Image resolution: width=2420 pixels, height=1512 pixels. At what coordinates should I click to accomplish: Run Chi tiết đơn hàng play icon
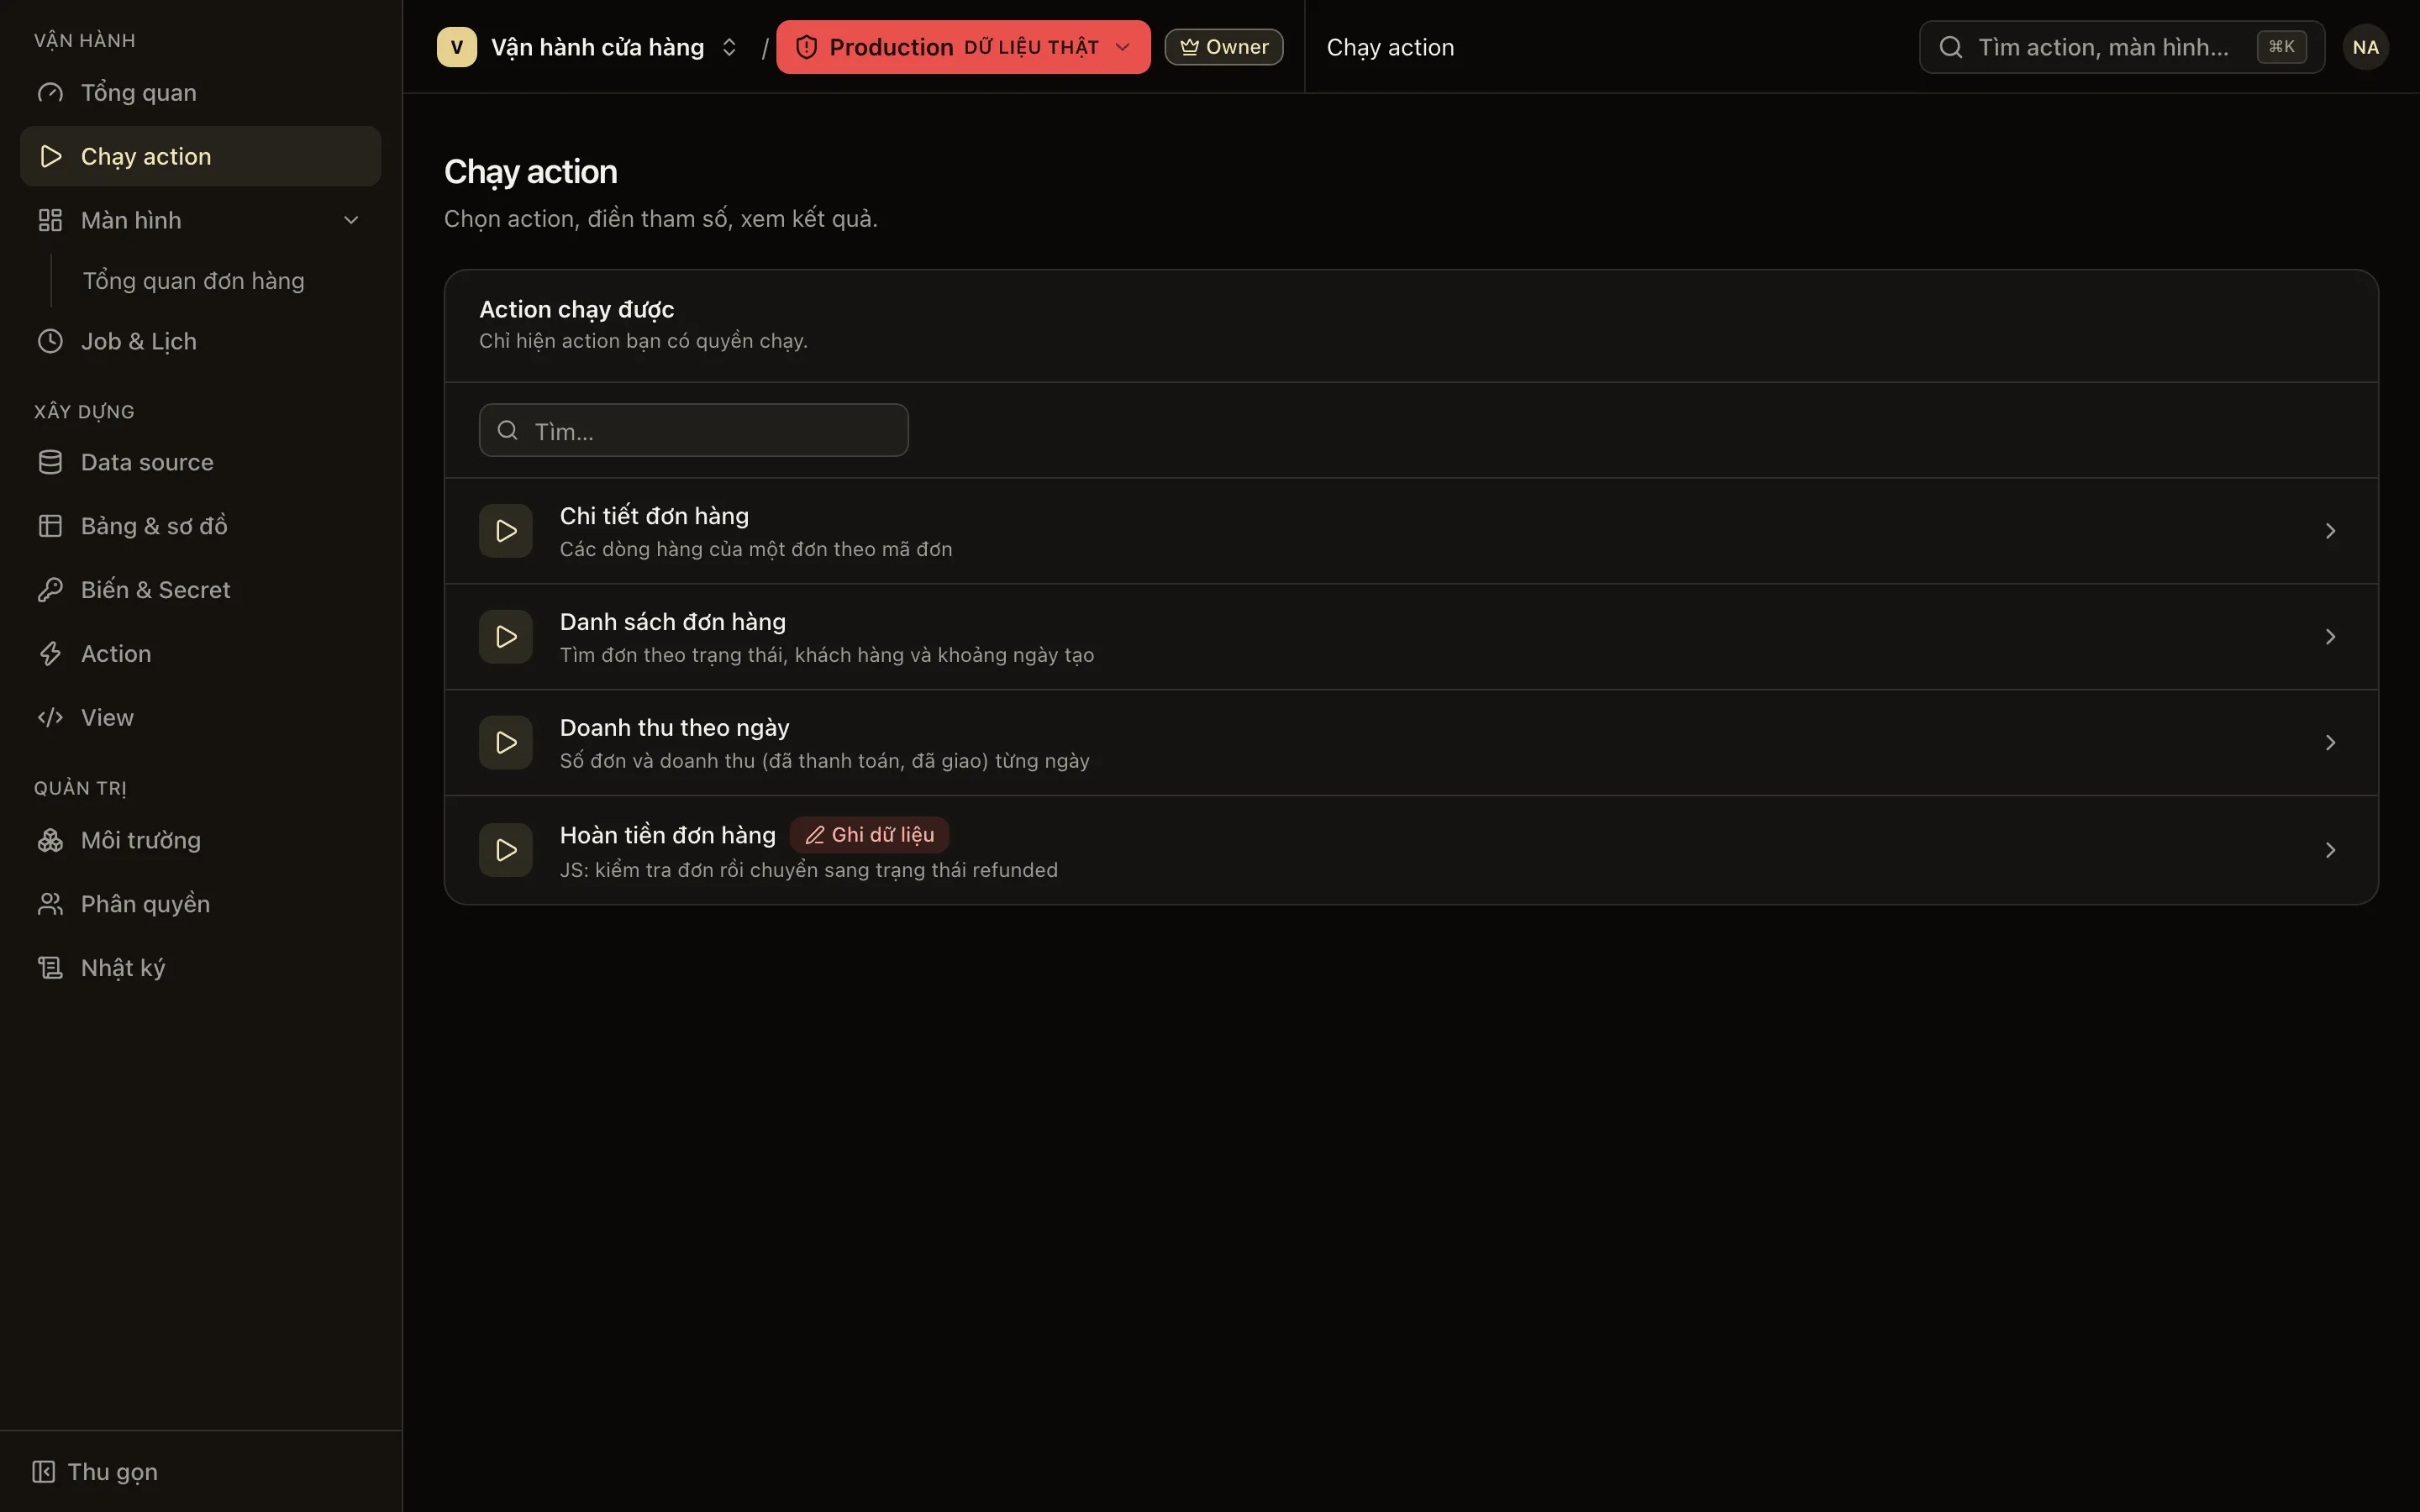506,531
